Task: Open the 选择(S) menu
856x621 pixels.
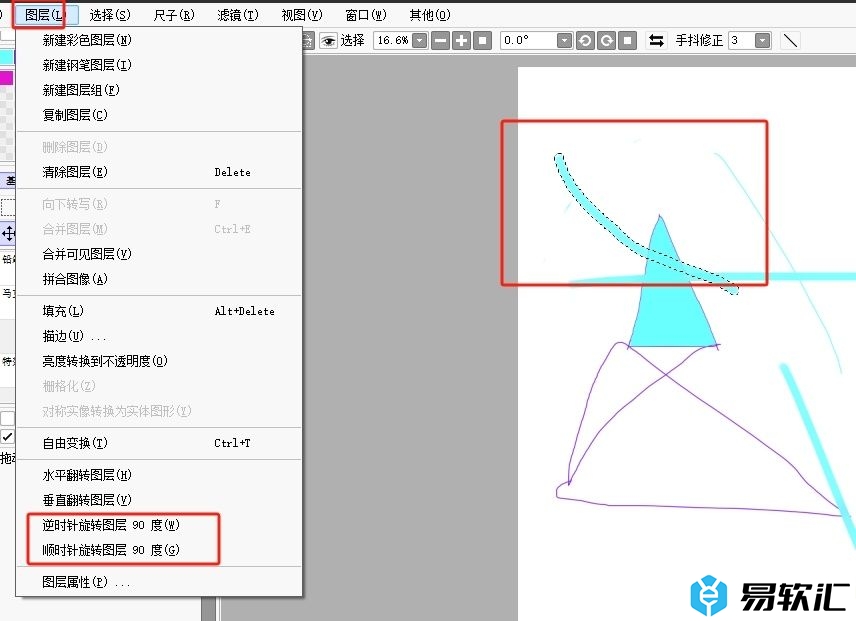Action: tap(110, 15)
